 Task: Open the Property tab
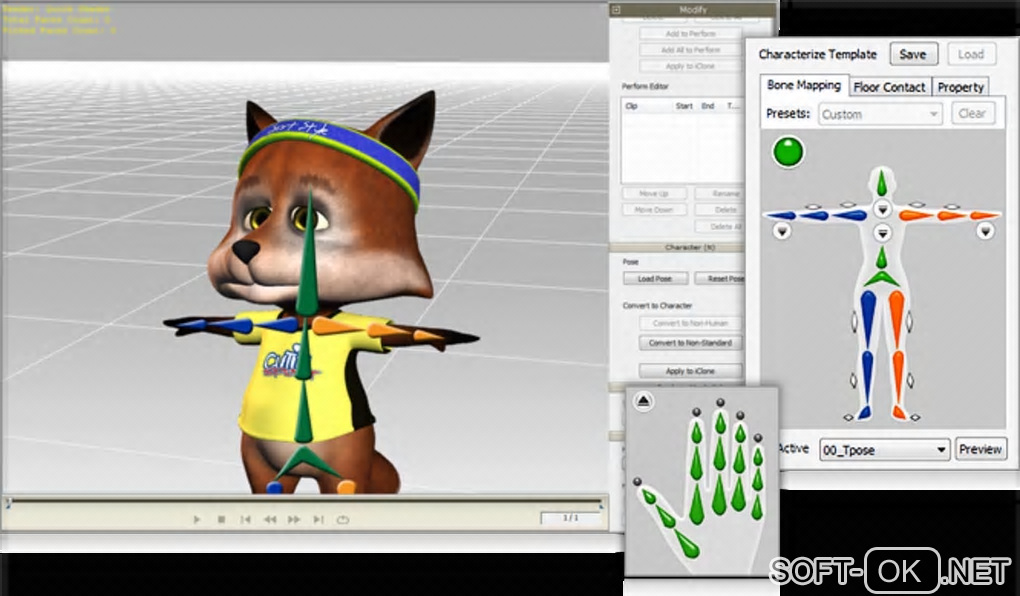[960, 87]
